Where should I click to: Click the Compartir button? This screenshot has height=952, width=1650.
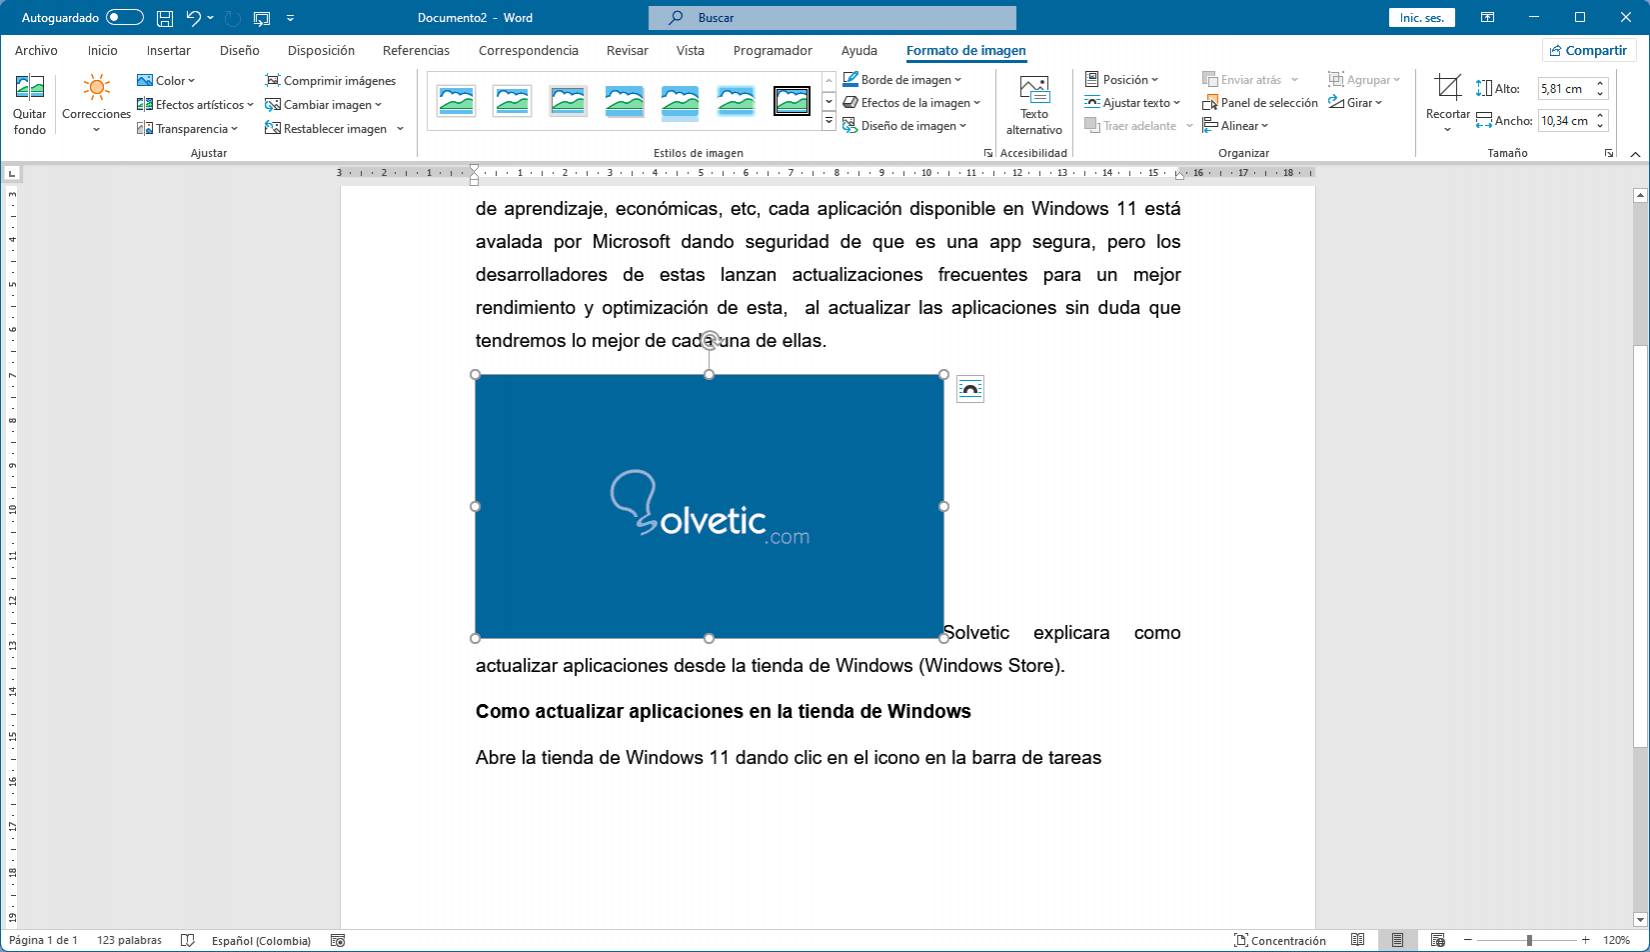(x=1589, y=51)
